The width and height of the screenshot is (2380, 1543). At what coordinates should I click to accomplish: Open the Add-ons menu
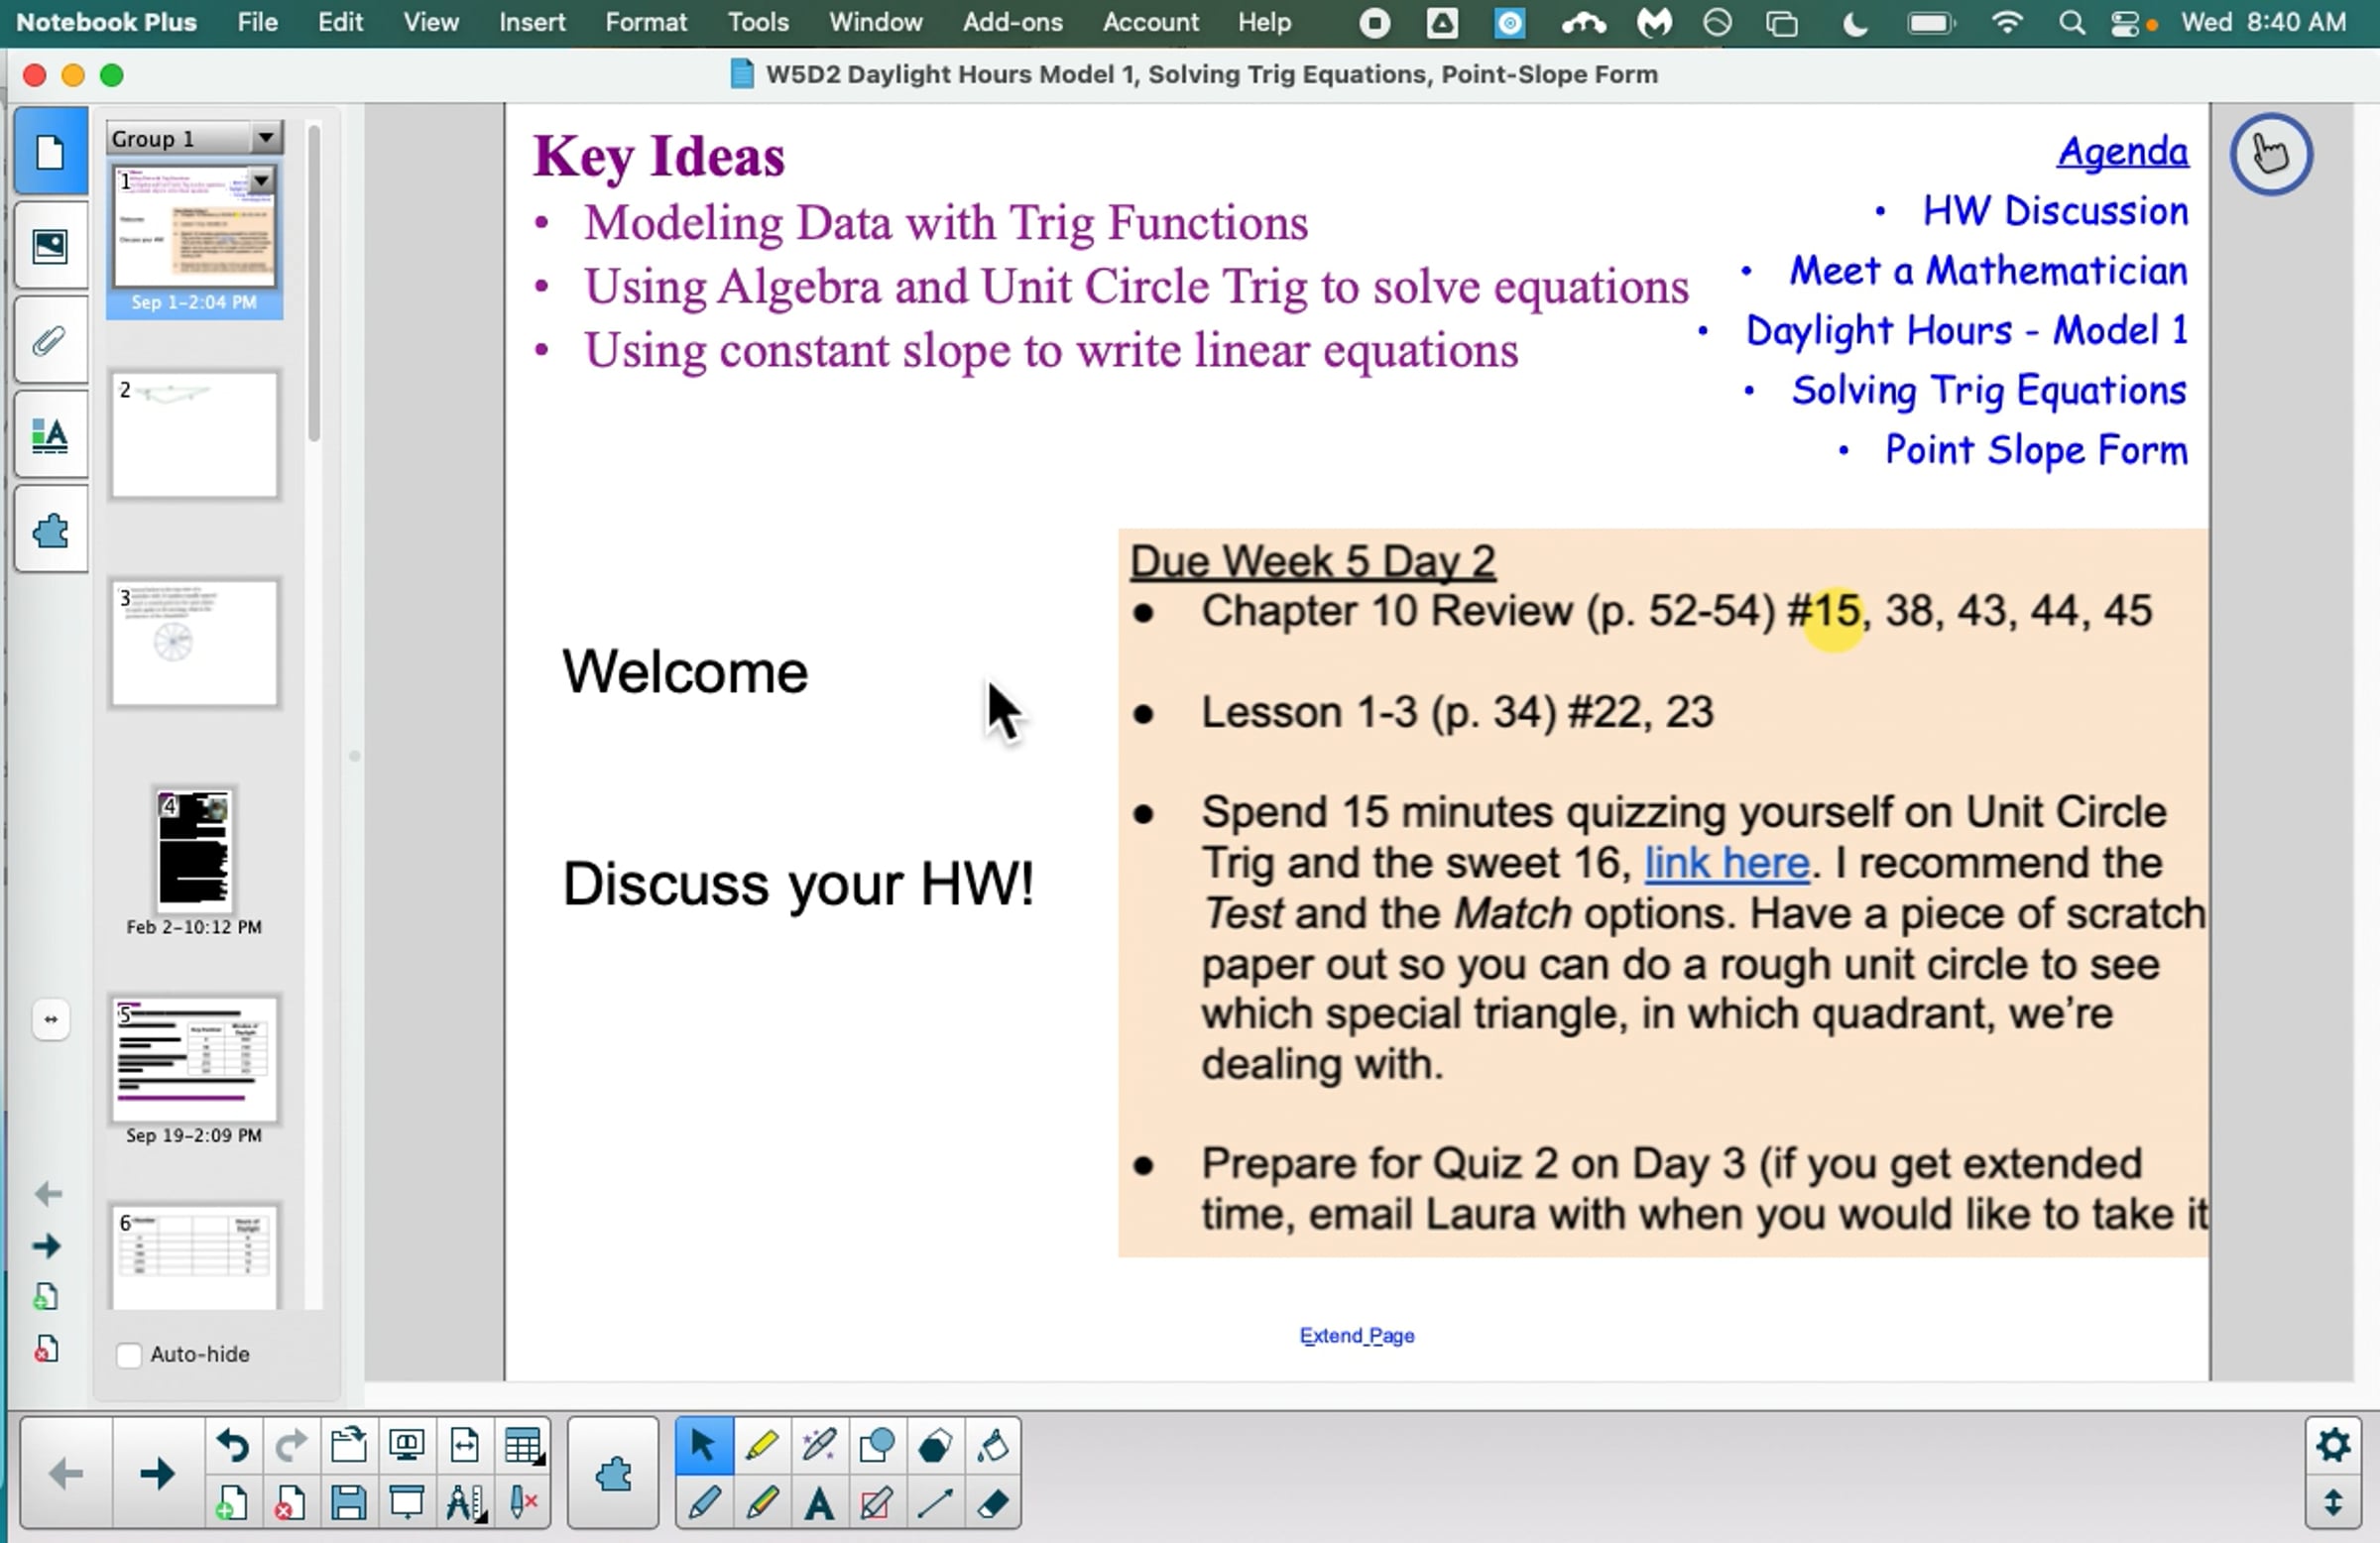tap(1012, 22)
